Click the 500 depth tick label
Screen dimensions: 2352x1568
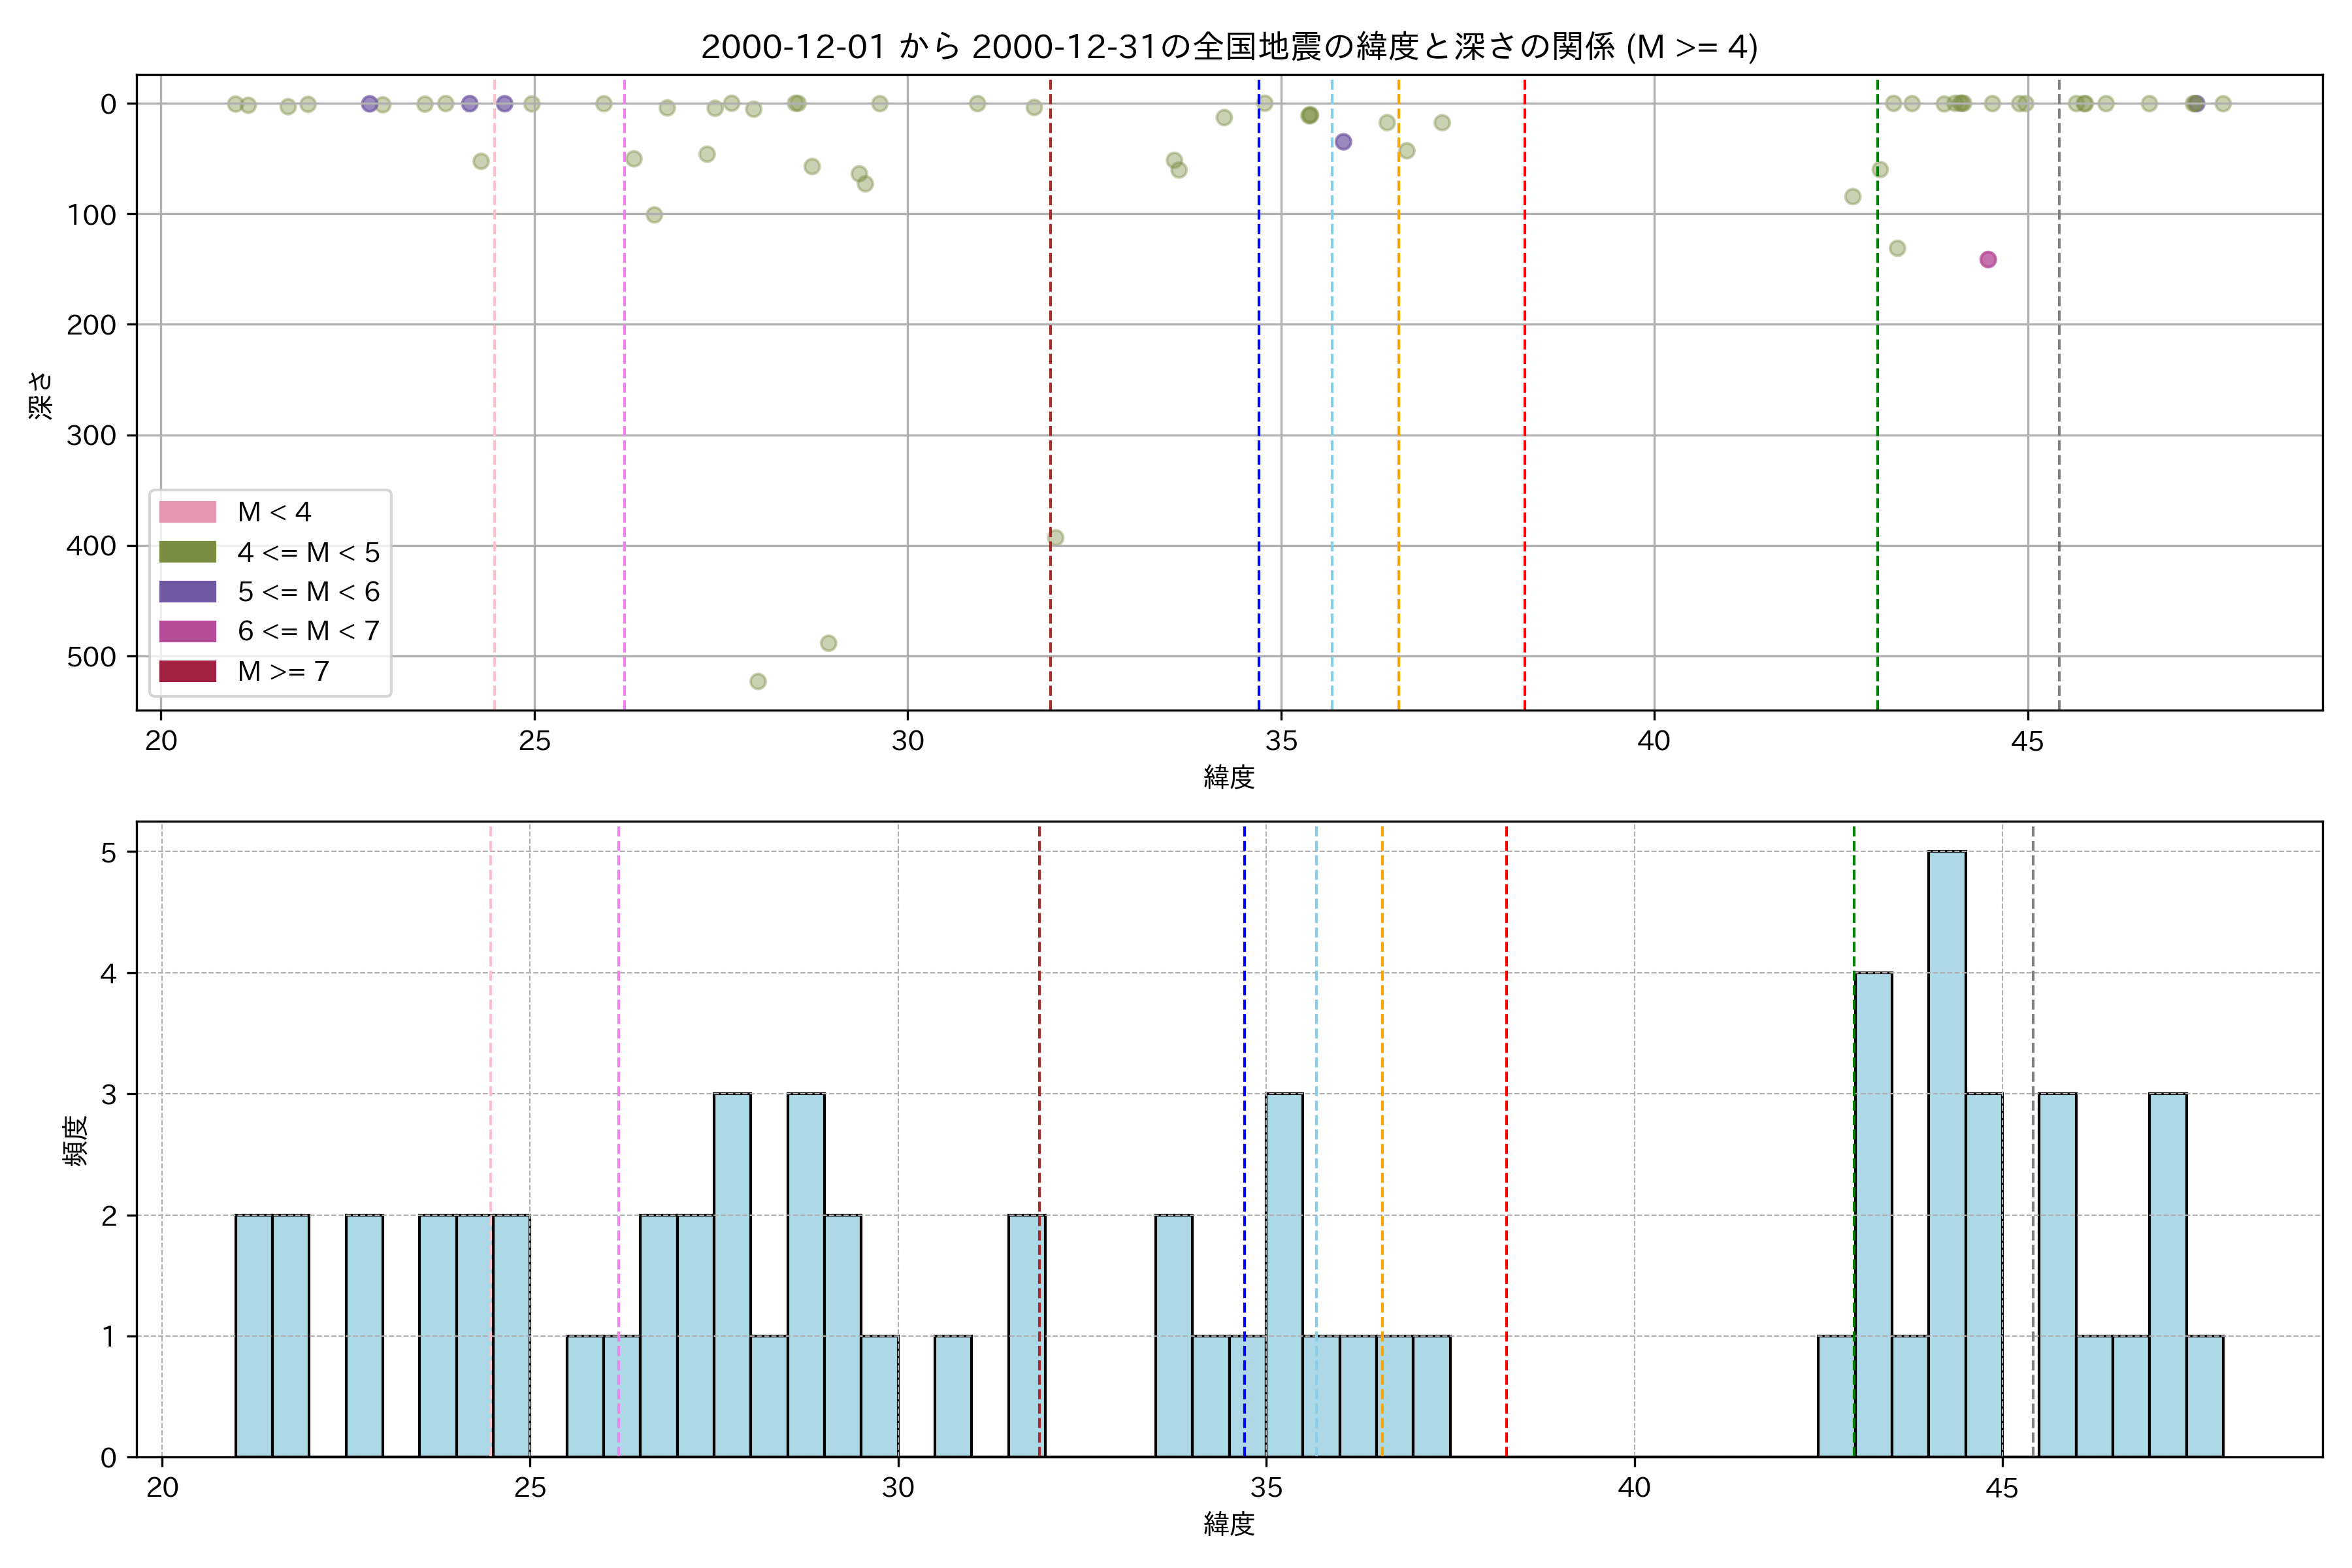[91, 657]
